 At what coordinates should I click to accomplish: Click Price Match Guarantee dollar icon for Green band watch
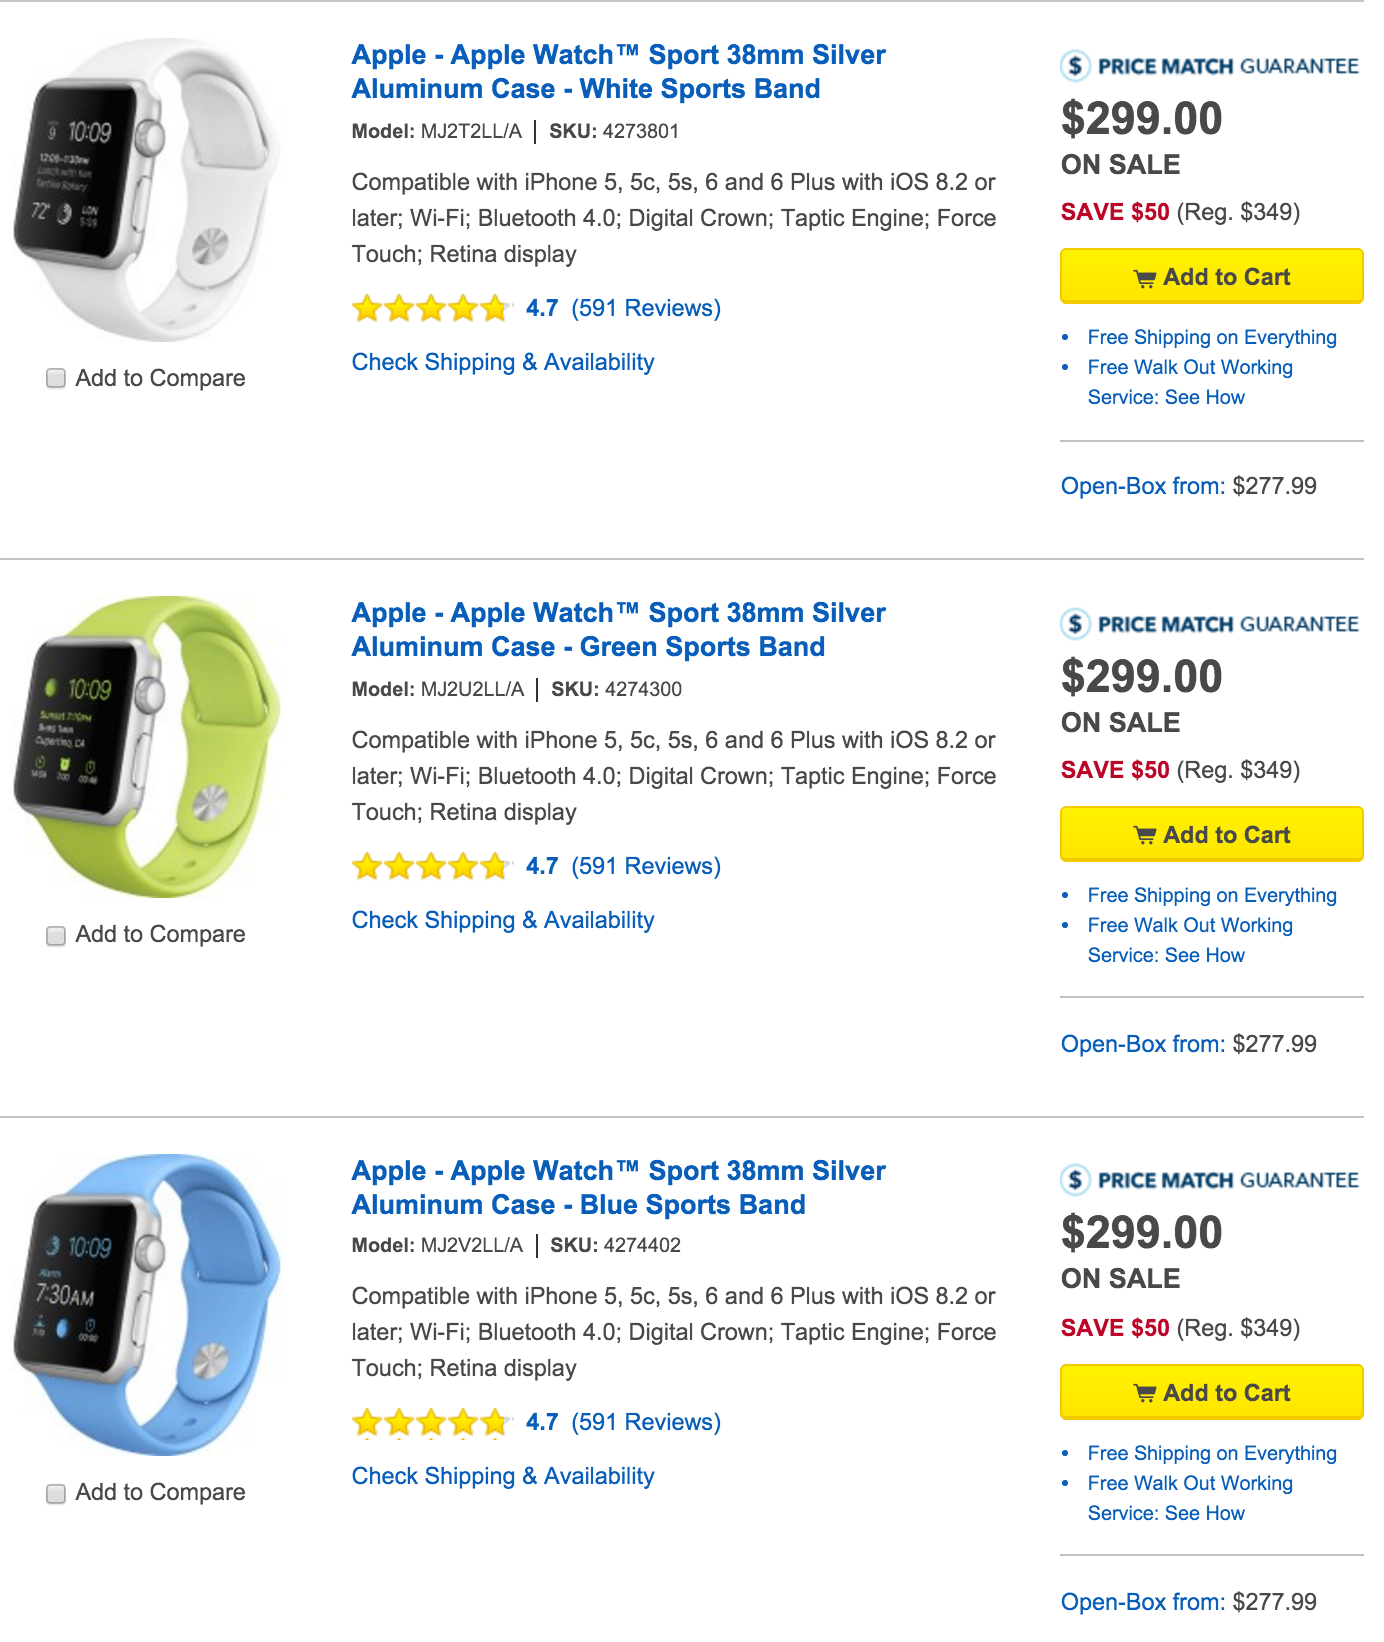1075,624
